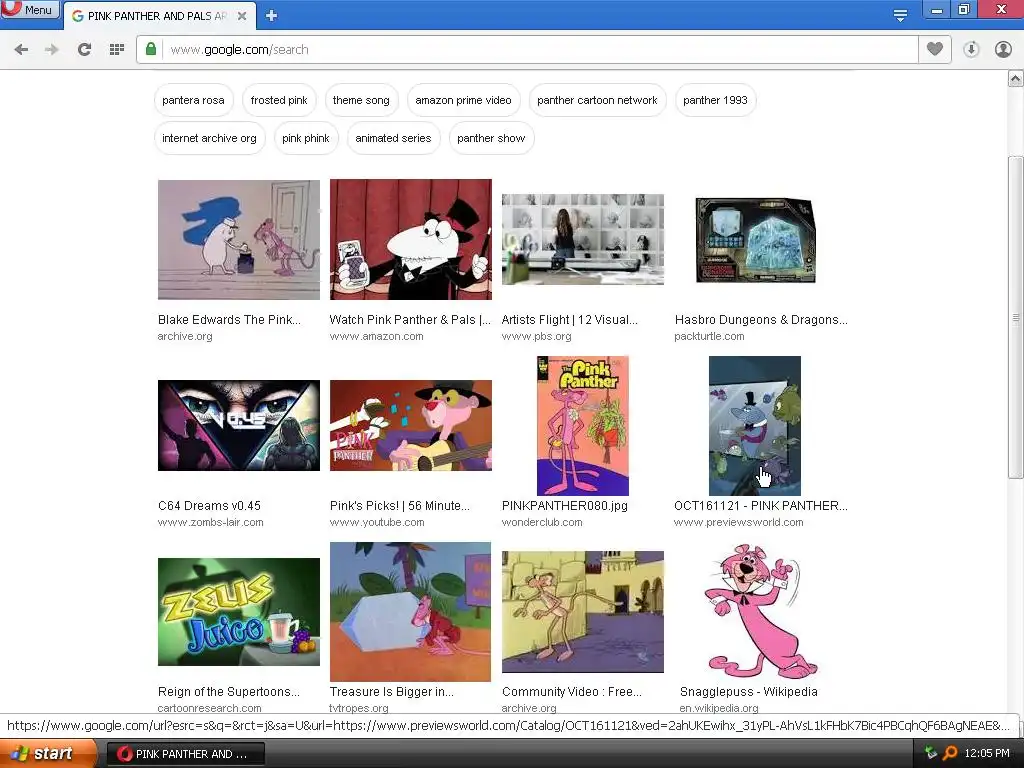Open the Windows Start button
Screen dimensions: 1024x768
[x=46, y=754]
